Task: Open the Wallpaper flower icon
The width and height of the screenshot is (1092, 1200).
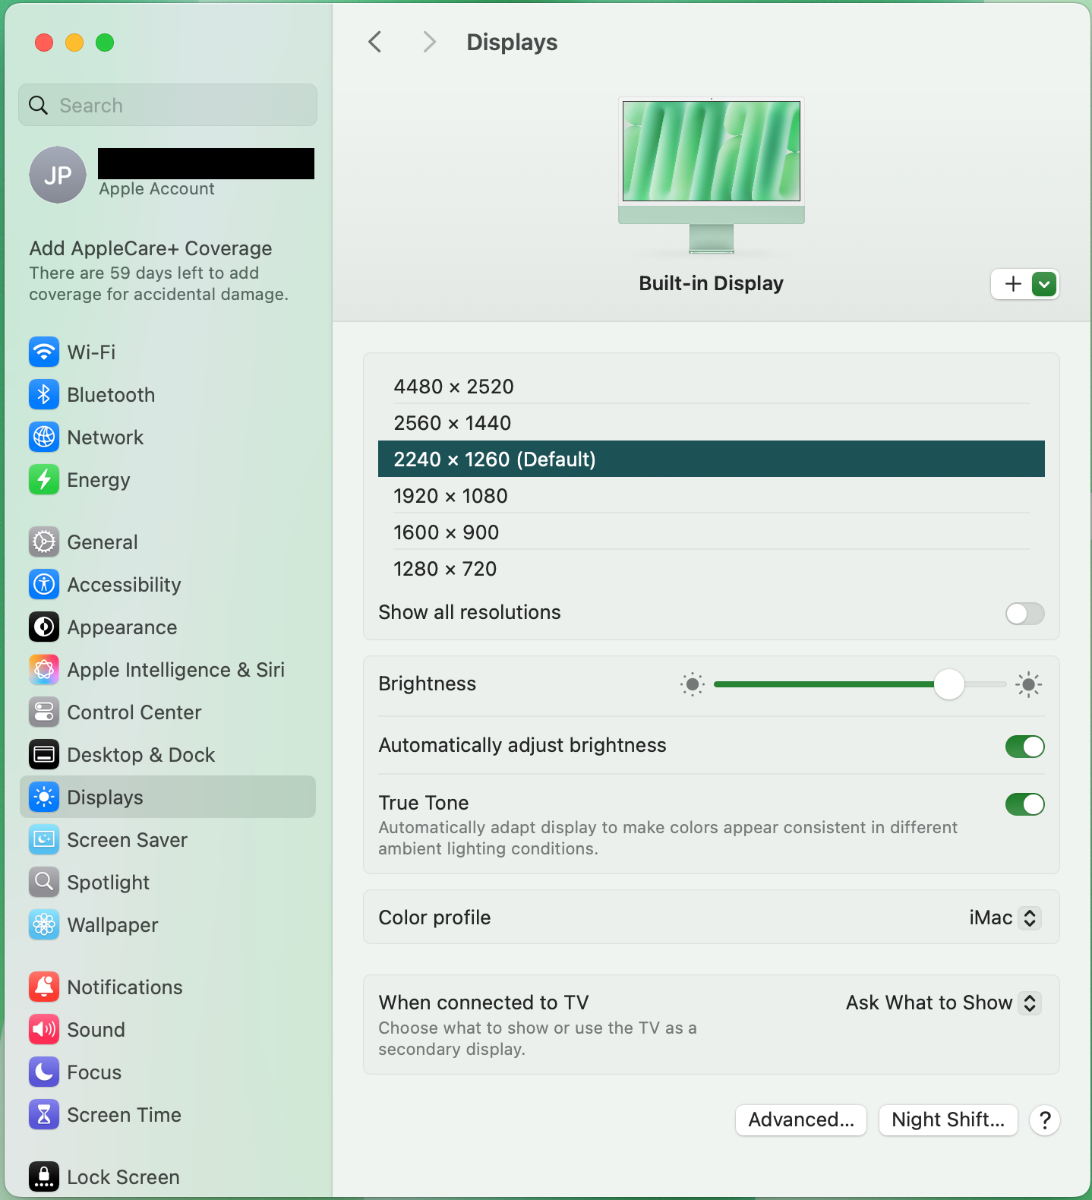Action: (x=44, y=925)
